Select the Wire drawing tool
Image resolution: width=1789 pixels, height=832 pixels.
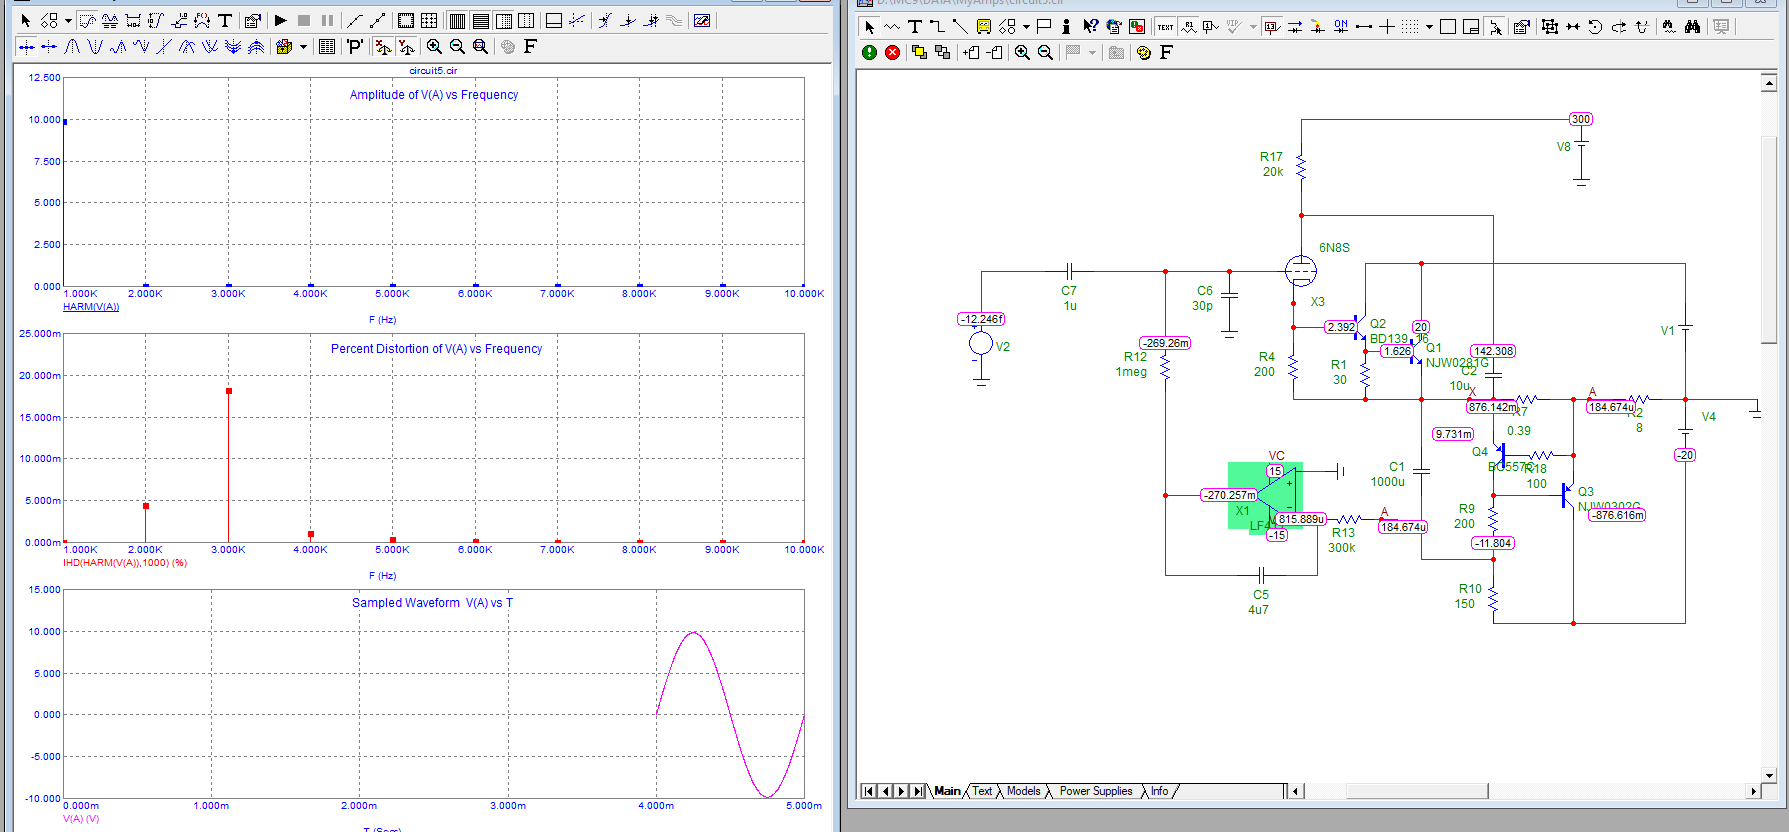[937, 27]
